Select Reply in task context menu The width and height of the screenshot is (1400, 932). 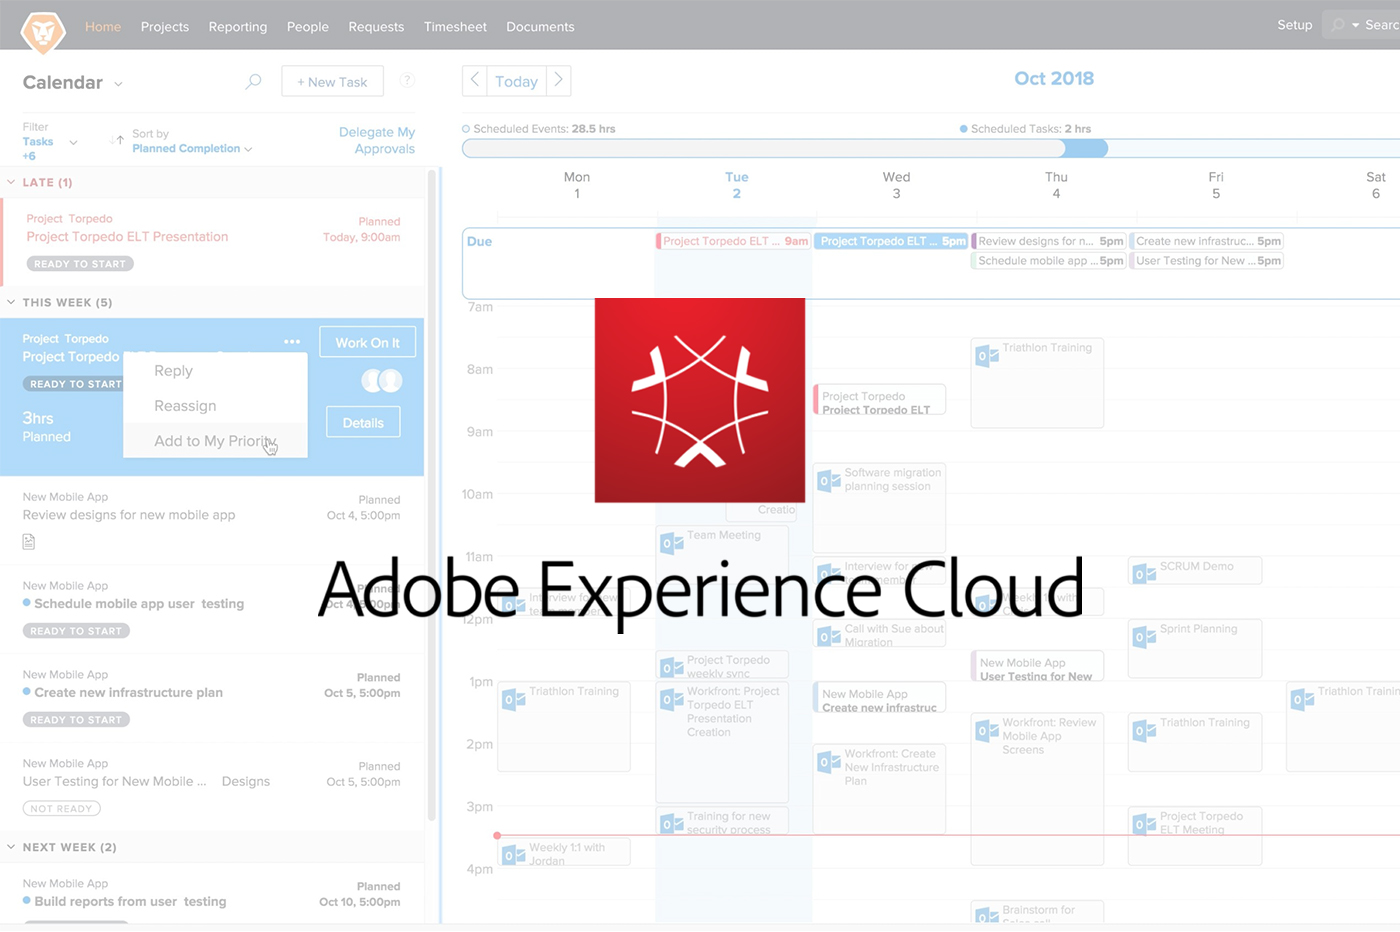coord(215,371)
